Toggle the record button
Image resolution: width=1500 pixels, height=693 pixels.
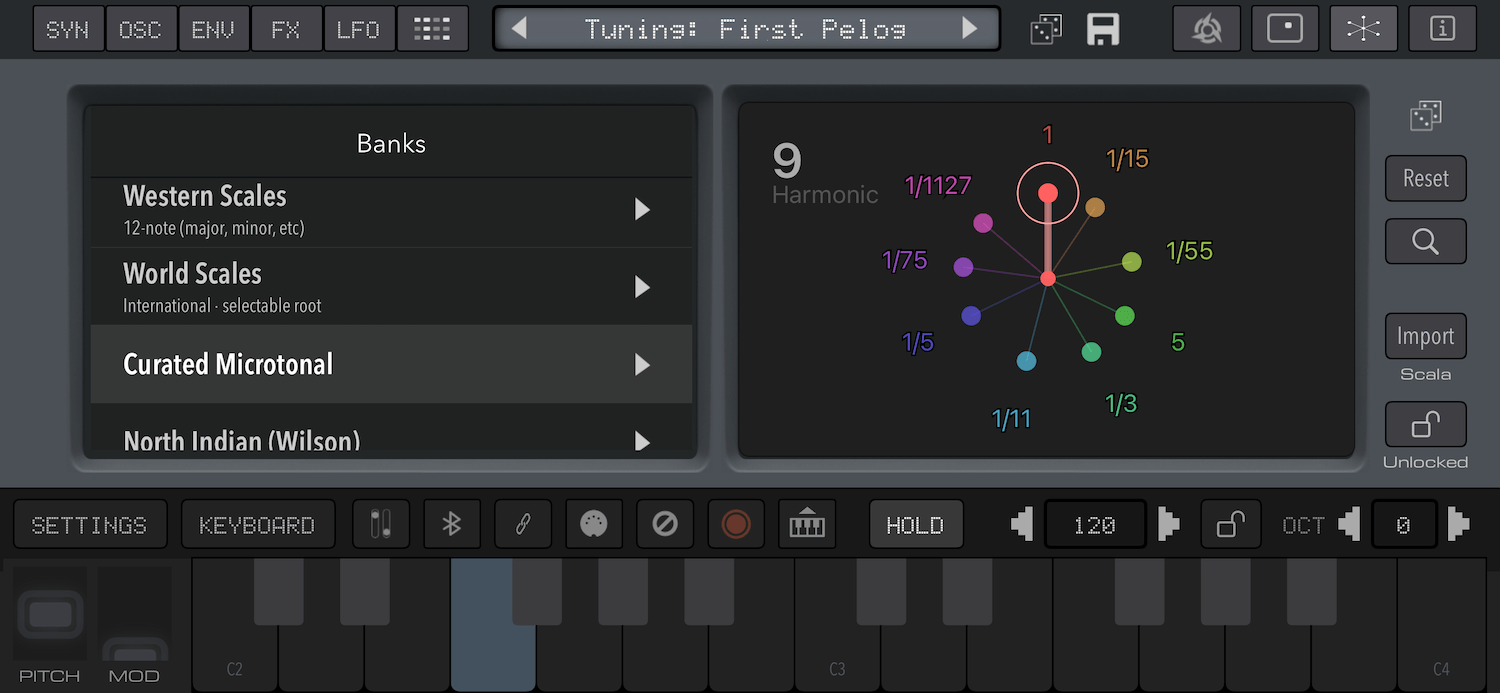click(x=736, y=525)
